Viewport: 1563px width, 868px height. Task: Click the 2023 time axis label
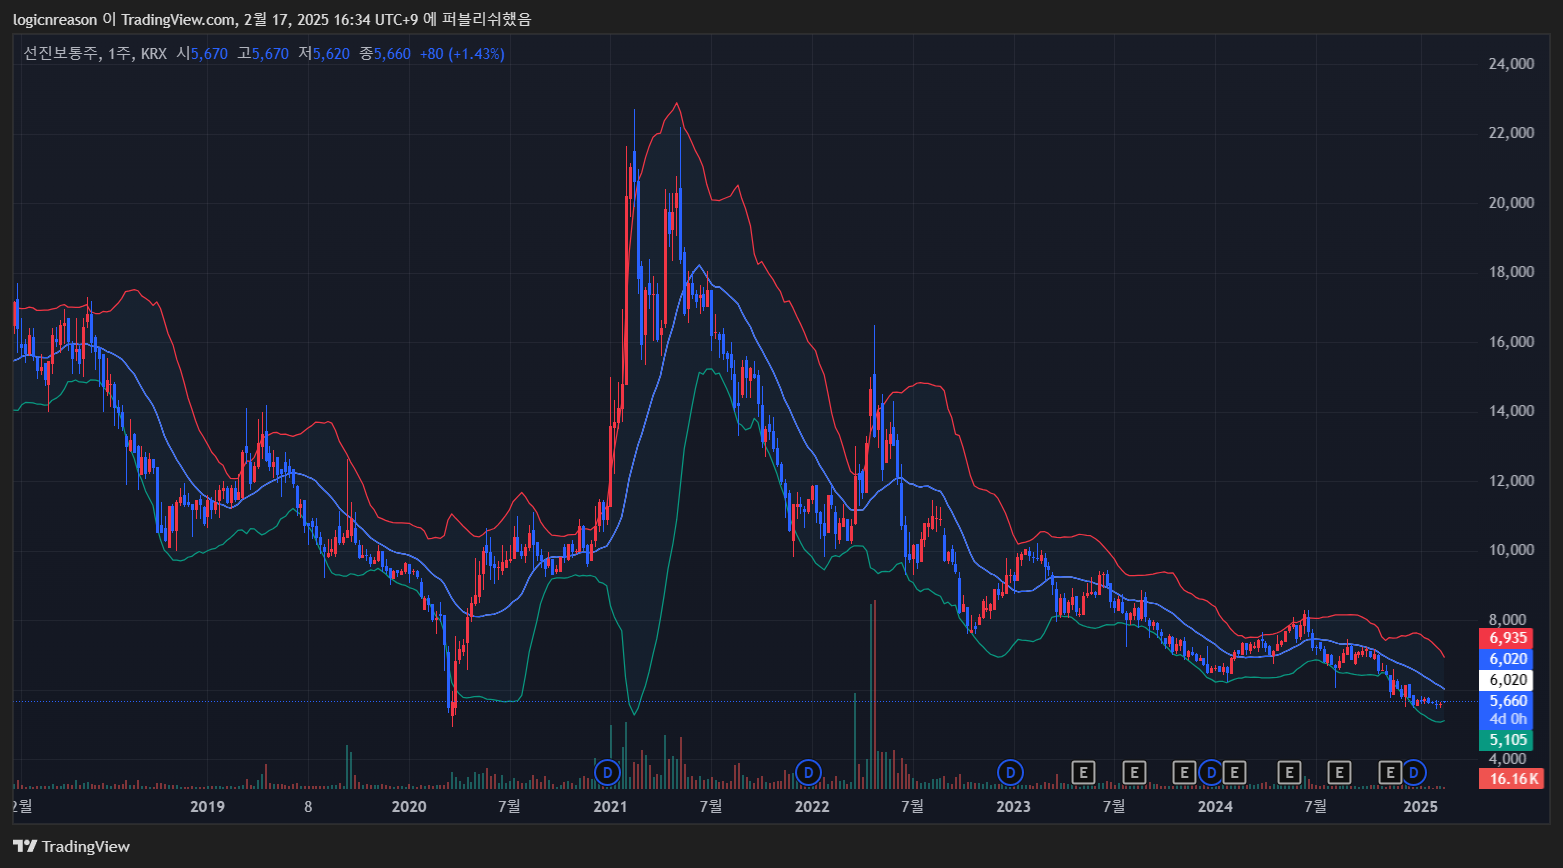[x=1013, y=806]
